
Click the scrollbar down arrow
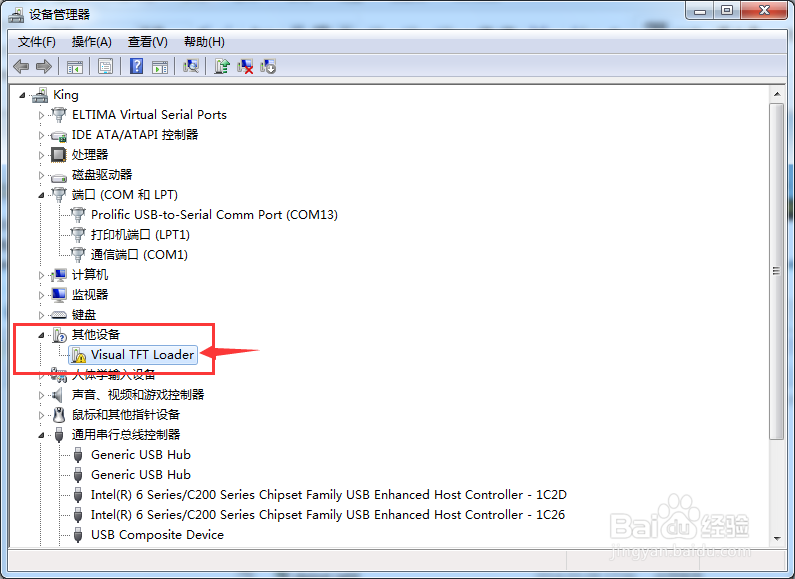[x=776, y=538]
